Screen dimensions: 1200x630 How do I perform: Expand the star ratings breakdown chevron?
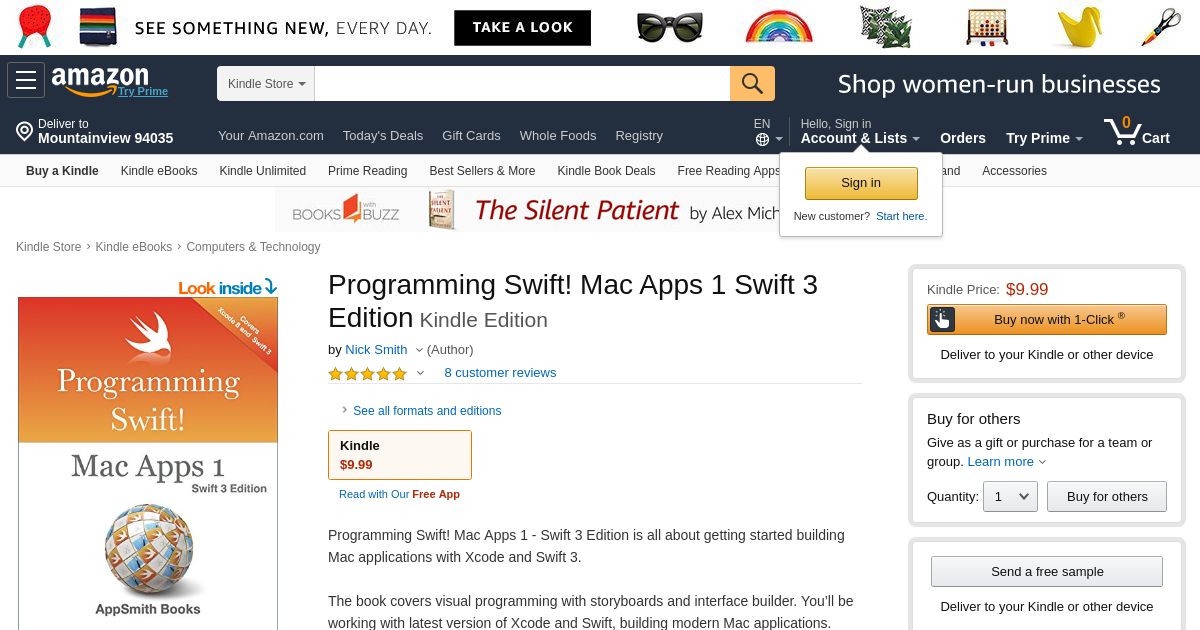click(x=420, y=373)
